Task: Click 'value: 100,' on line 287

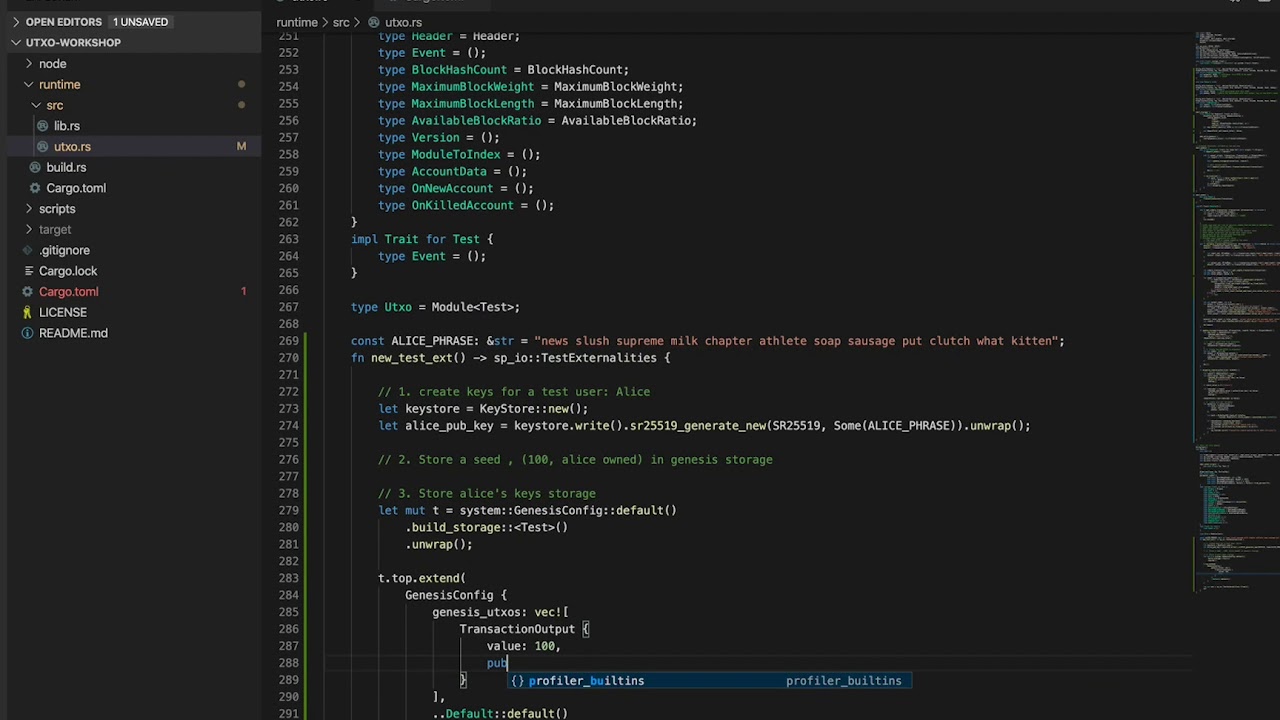Action: click(x=524, y=646)
